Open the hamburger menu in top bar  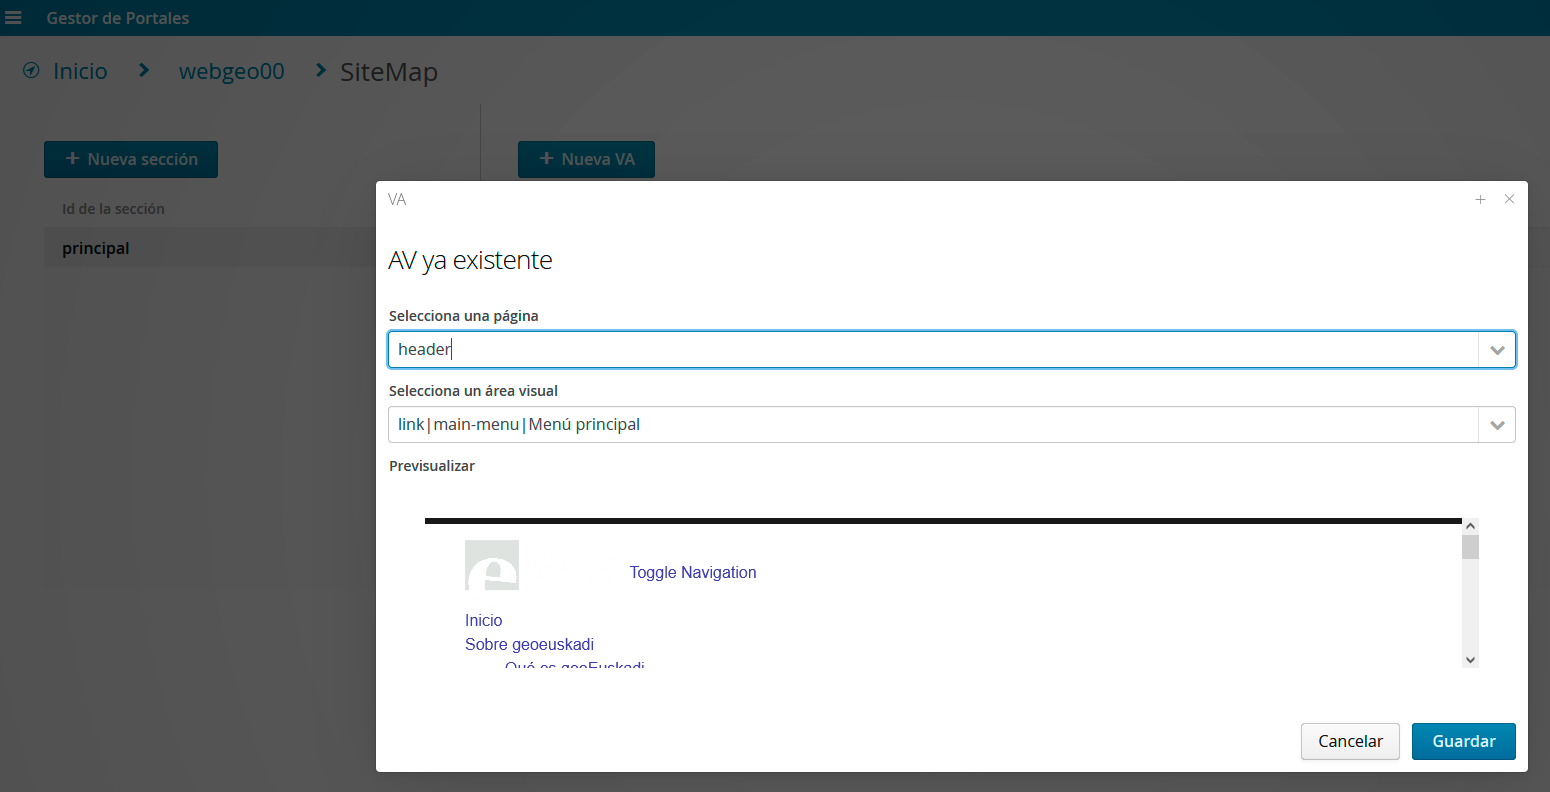[14, 18]
